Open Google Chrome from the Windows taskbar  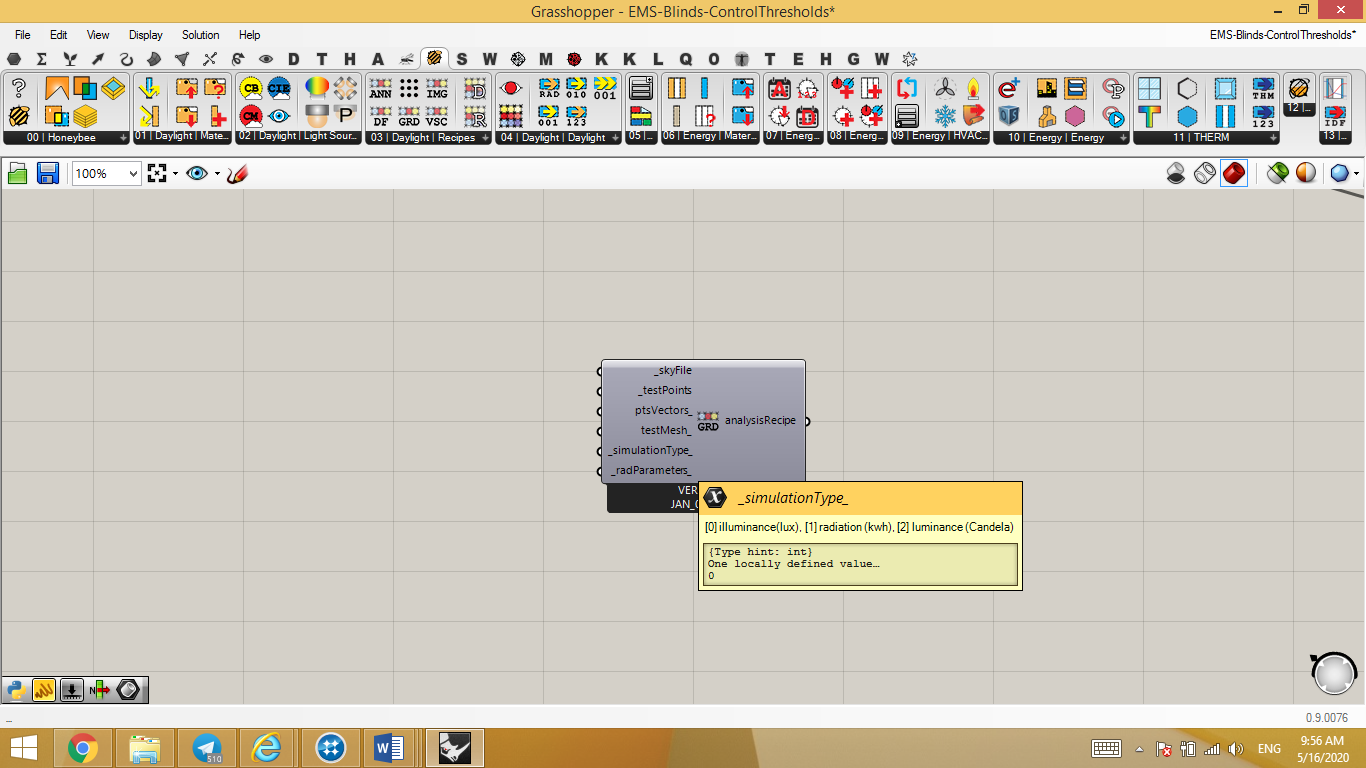coord(83,748)
